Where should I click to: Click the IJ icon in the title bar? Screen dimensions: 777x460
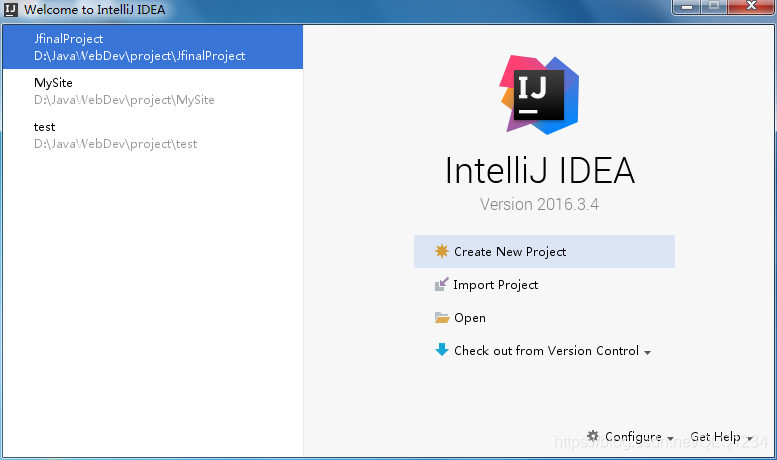10,9
